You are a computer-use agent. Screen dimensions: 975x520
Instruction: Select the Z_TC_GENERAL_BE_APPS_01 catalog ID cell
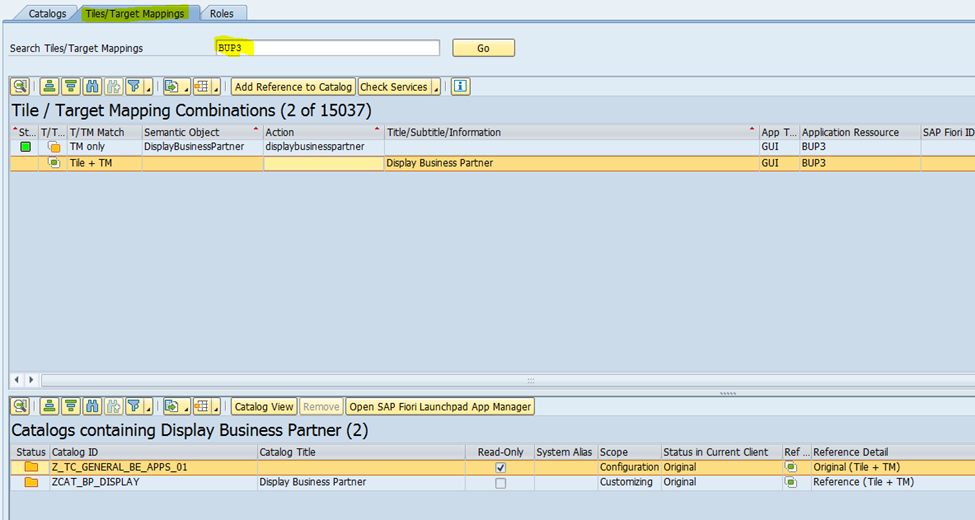point(154,467)
